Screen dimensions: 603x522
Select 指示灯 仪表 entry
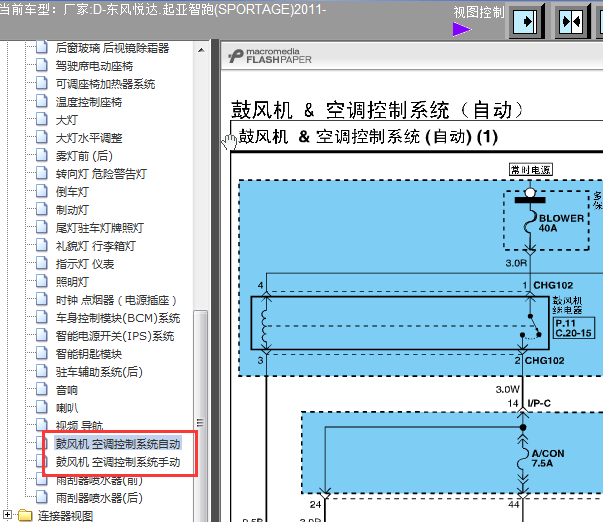[x=85, y=264]
